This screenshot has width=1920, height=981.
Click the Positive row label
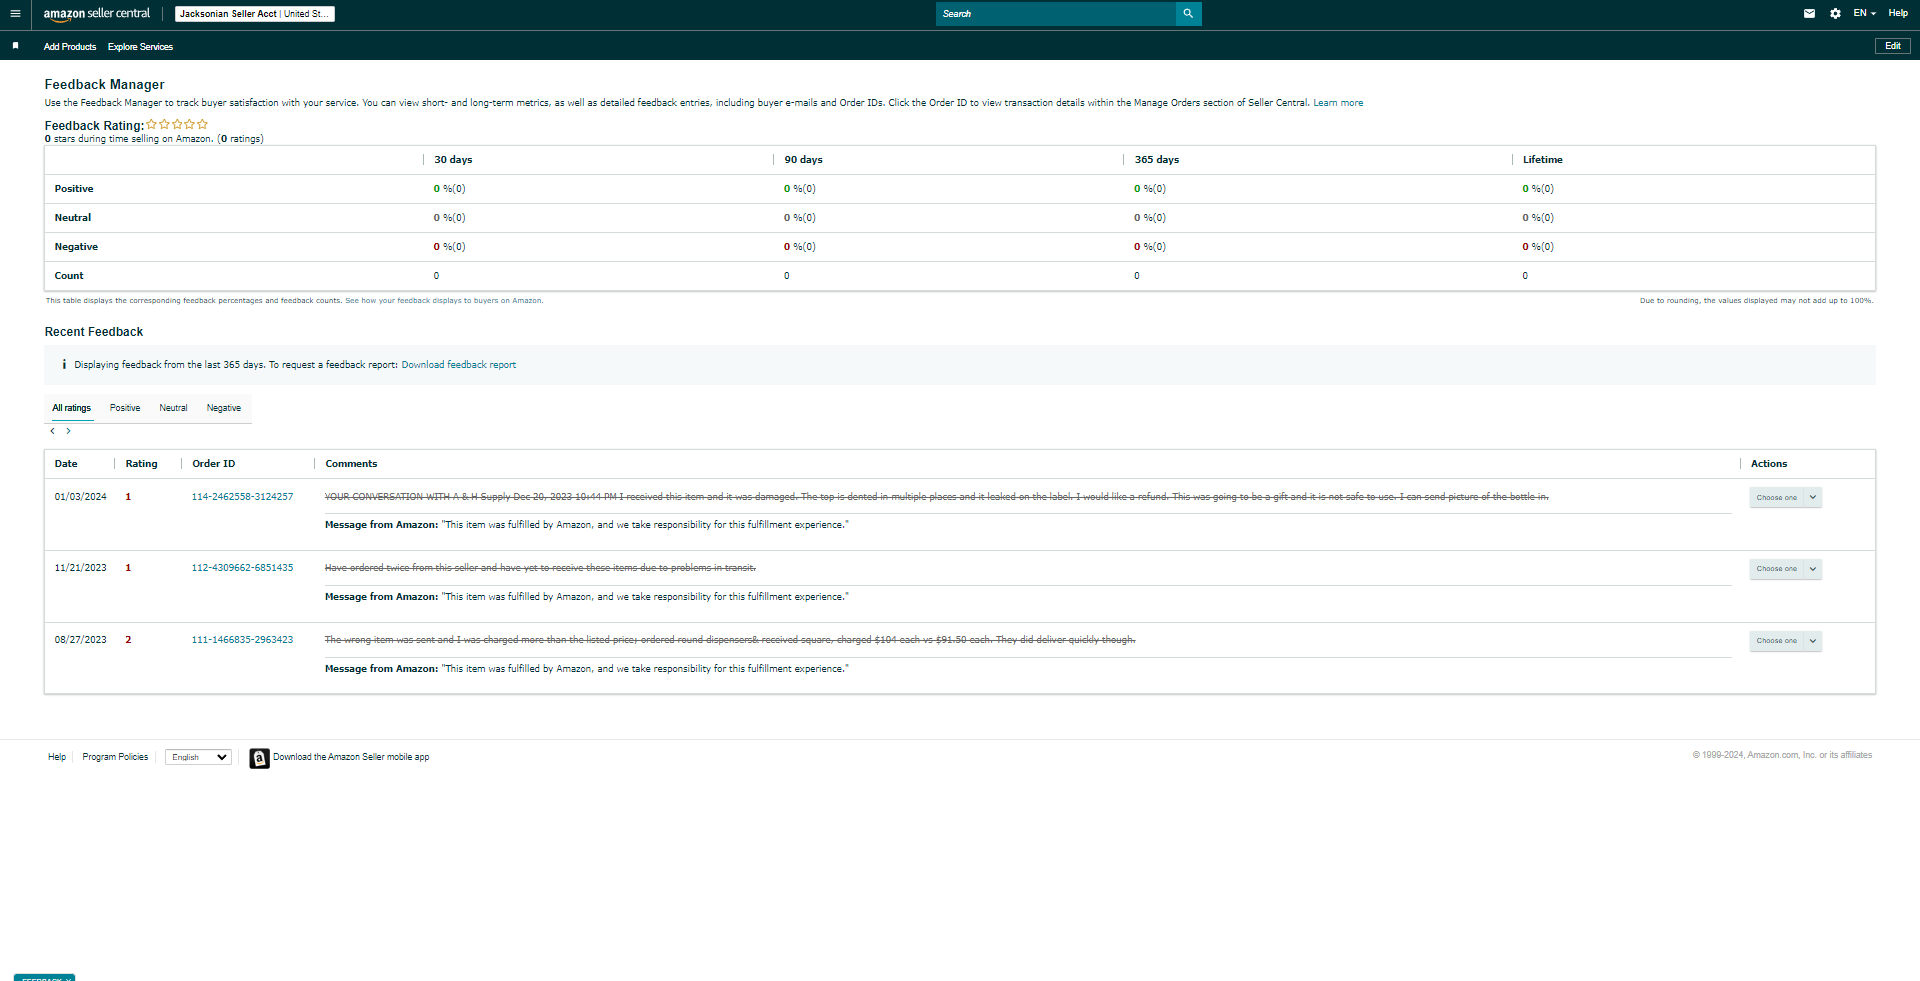74,189
